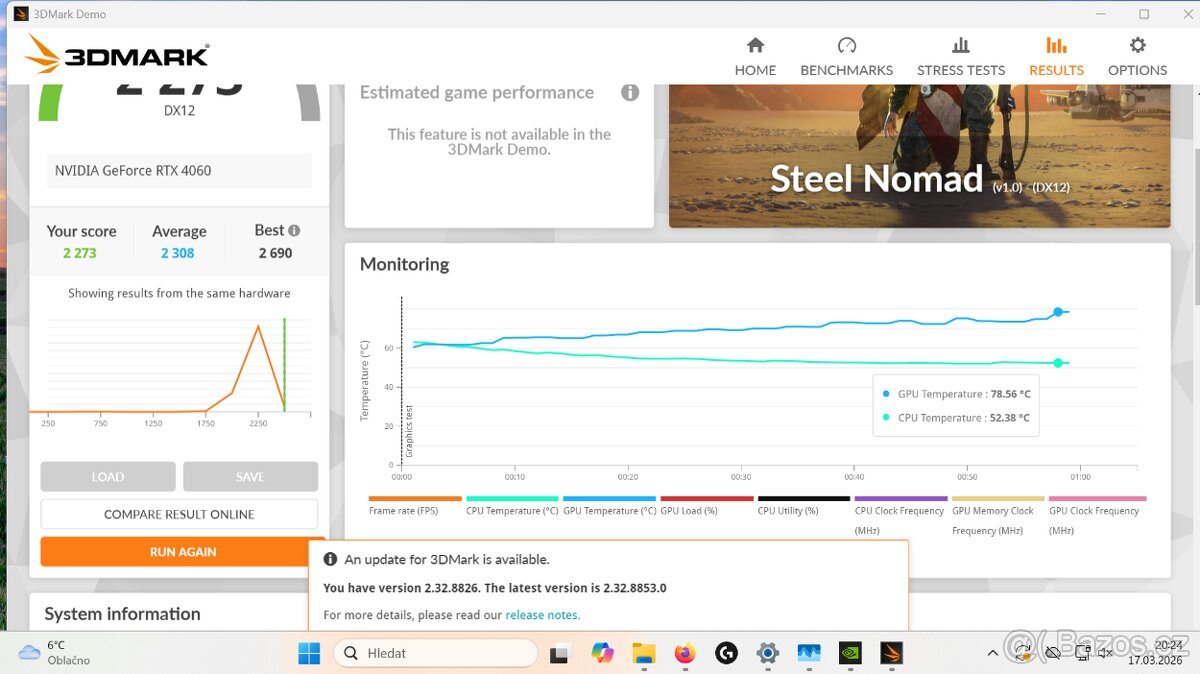
Task: Click the 3DMark Demo title bar icon
Action: tap(21, 14)
